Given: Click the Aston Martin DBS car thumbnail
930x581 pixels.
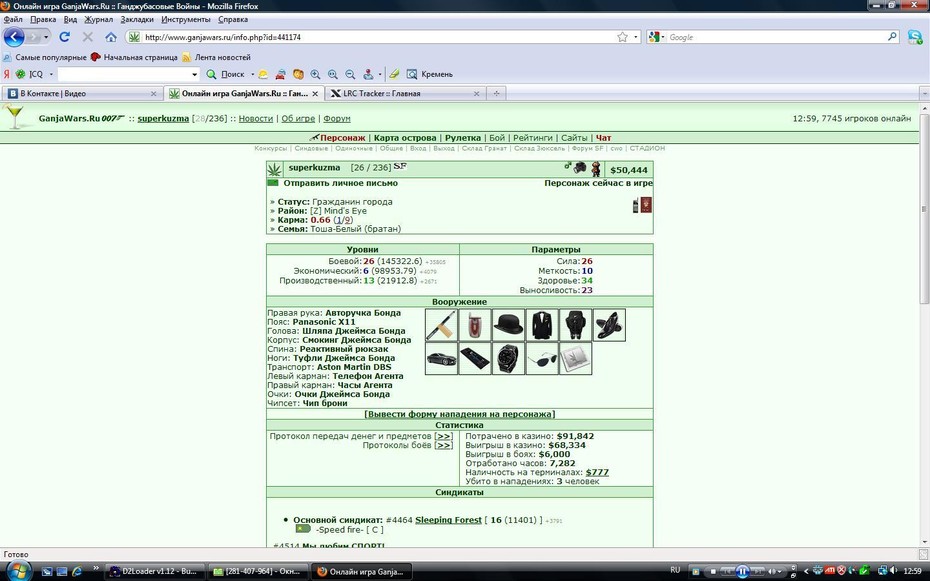Looking at the screenshot, I should [441, 358].
